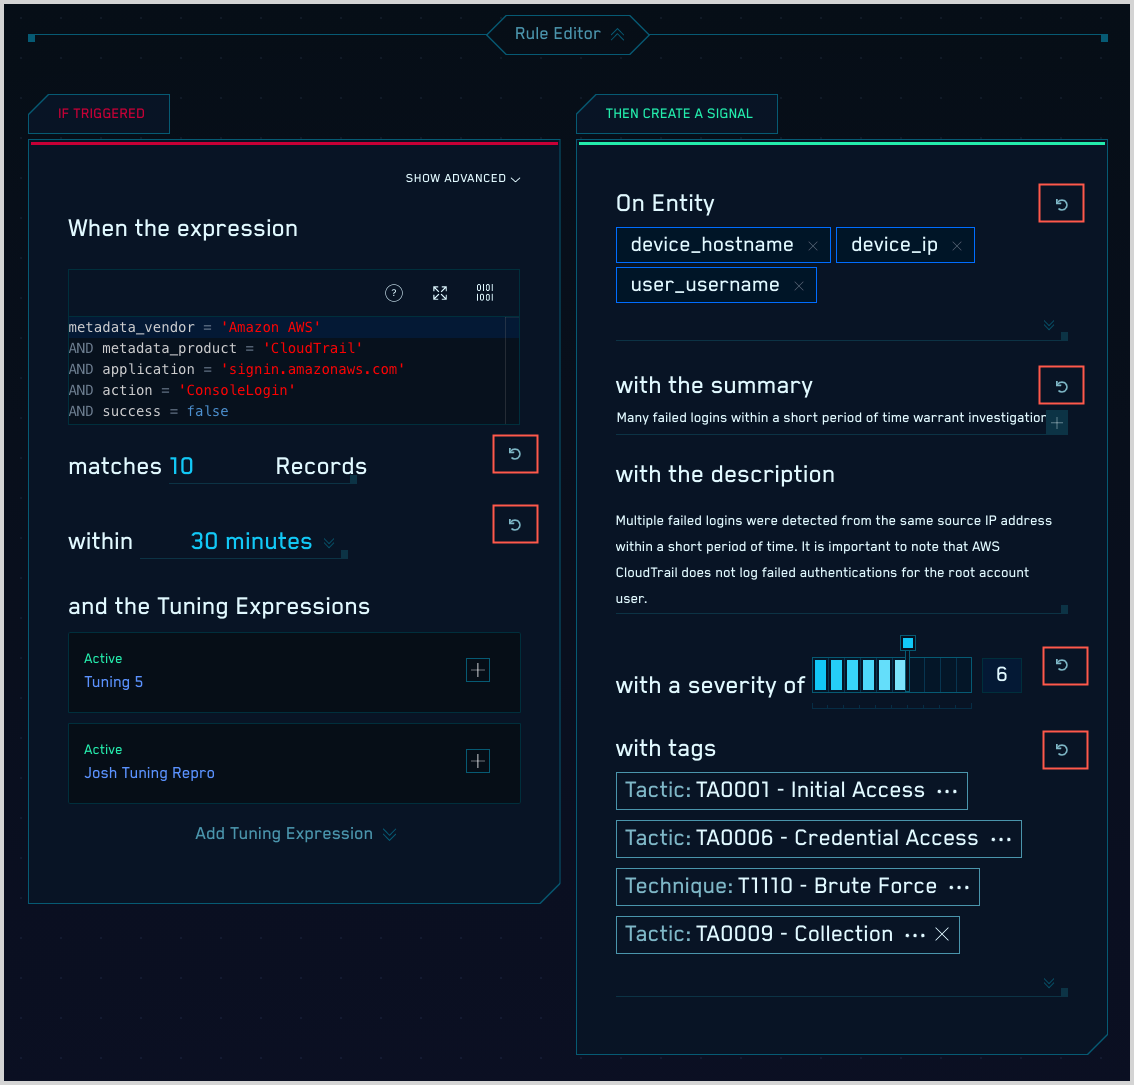This screenshot has width=1134, height=1085.
Task: Open the Josh Tuning Repro link
Action: tap(149, 773)
